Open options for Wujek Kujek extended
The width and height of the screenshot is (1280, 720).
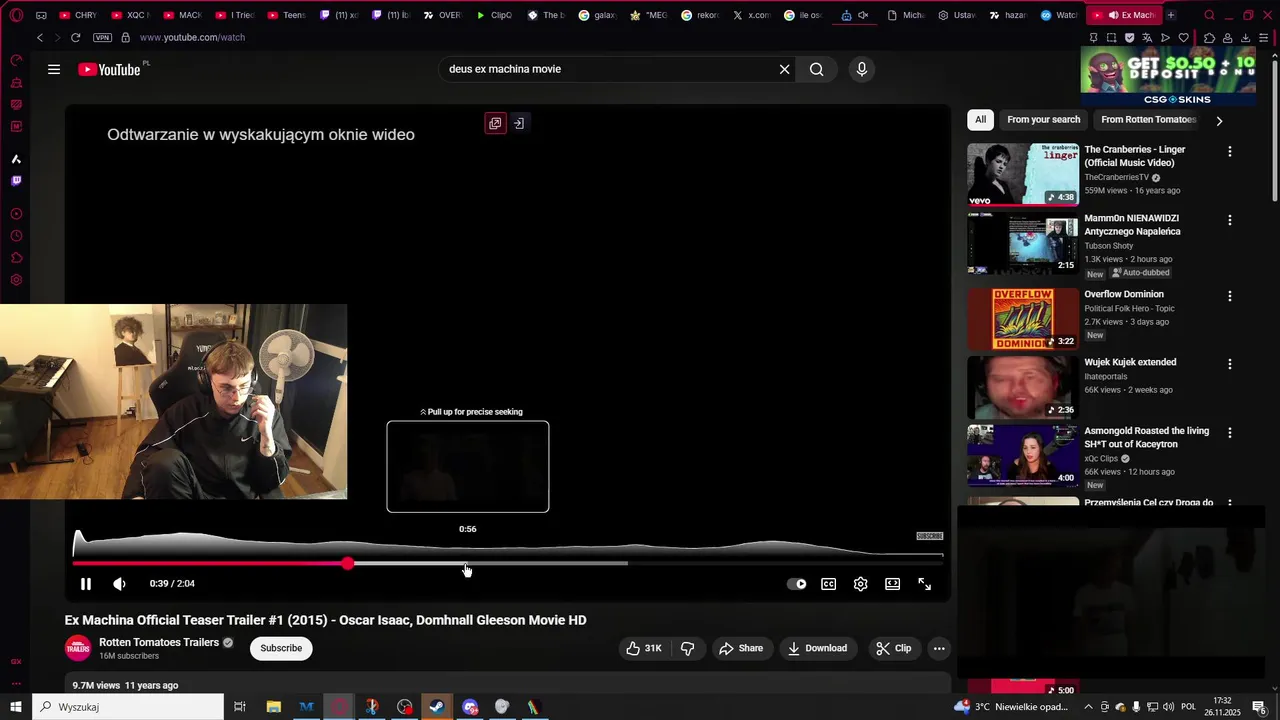(1230, 364)
